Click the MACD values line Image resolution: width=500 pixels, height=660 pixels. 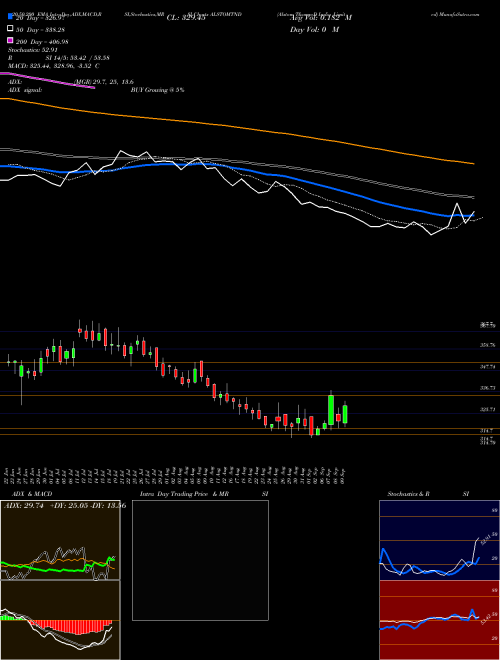54,66
